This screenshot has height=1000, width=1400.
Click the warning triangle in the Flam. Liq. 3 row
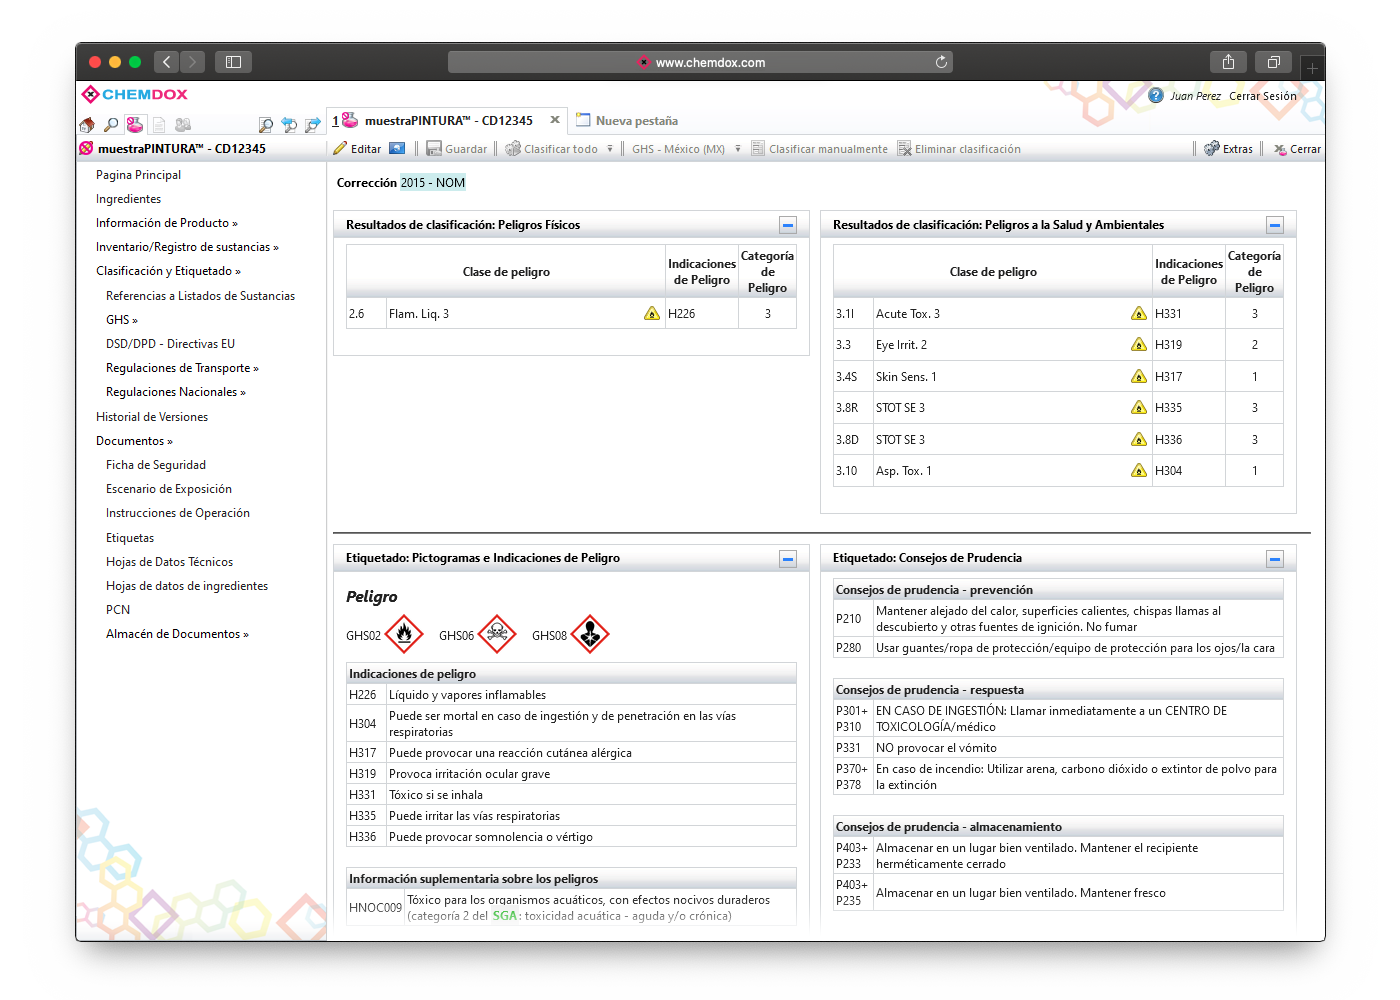click(x=652, y=314)
